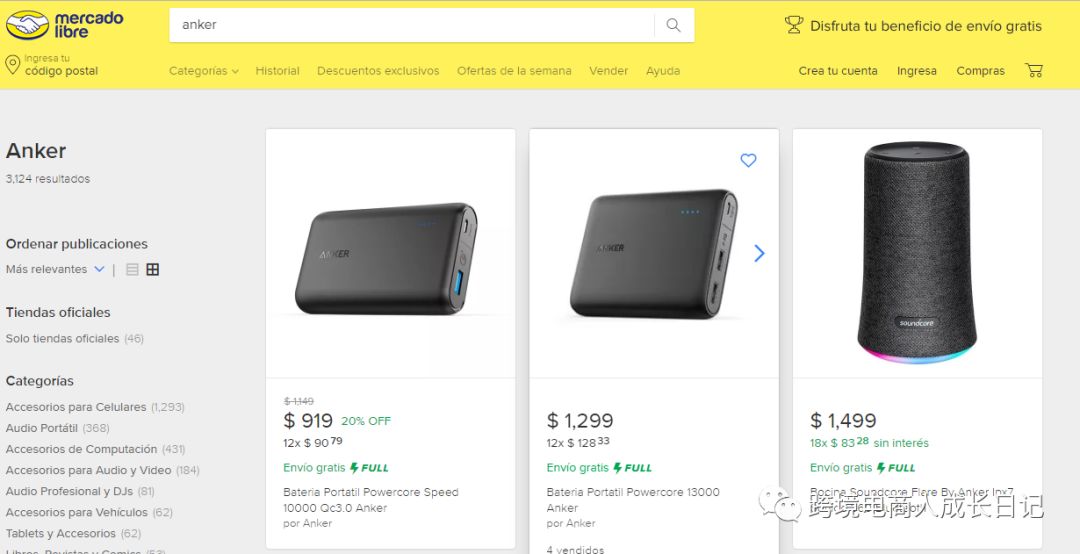Click the Crea tu cuenta link
The height and width of the screenshot is (554, 1080).
837,71
